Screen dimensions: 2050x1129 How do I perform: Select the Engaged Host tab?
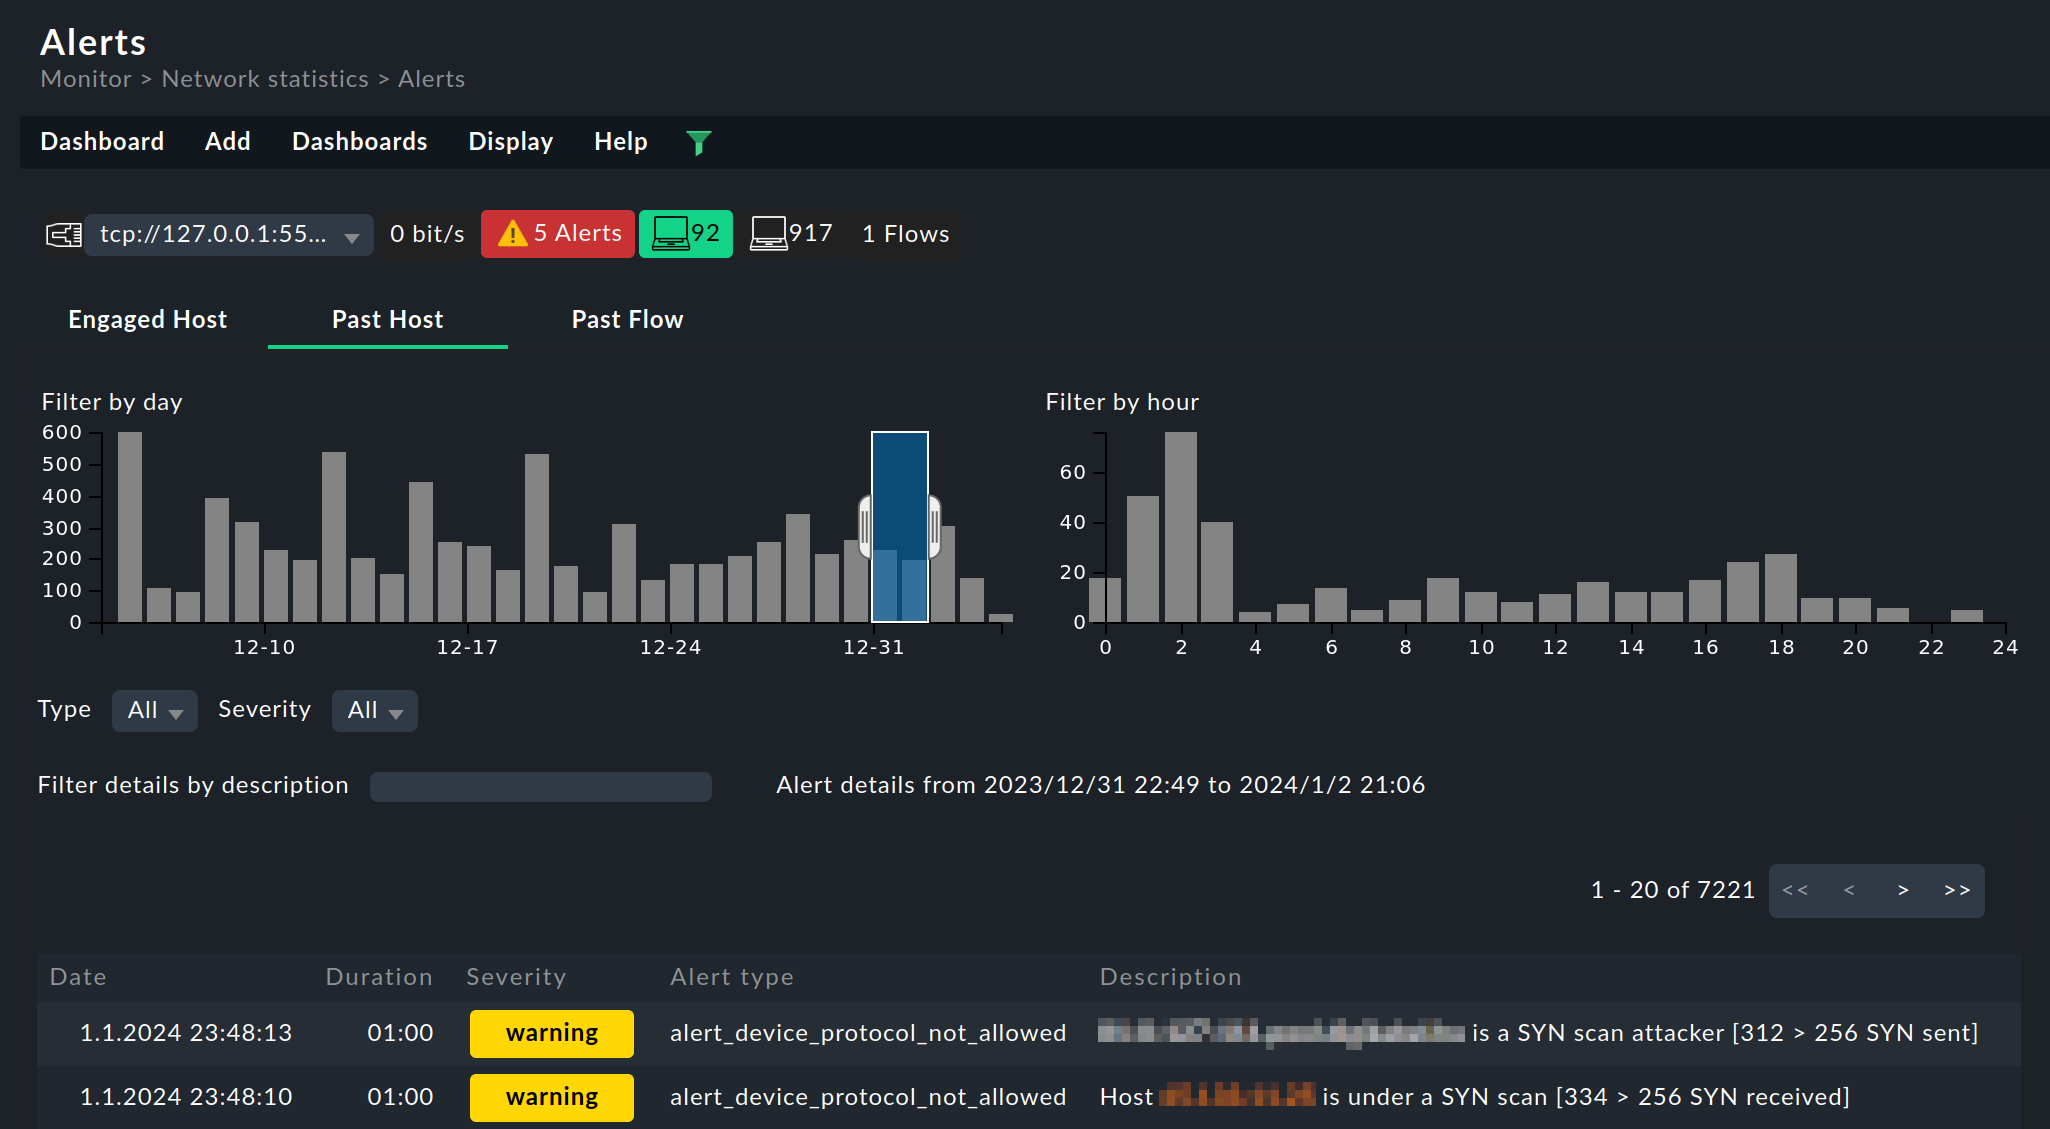coord(149,318)
